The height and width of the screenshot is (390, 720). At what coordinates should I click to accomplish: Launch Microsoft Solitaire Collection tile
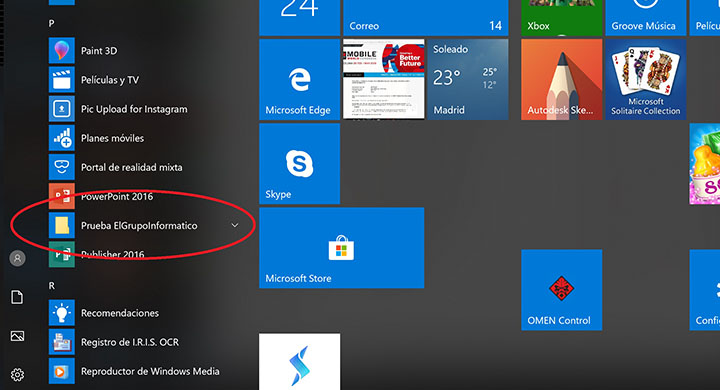[646, 79]
